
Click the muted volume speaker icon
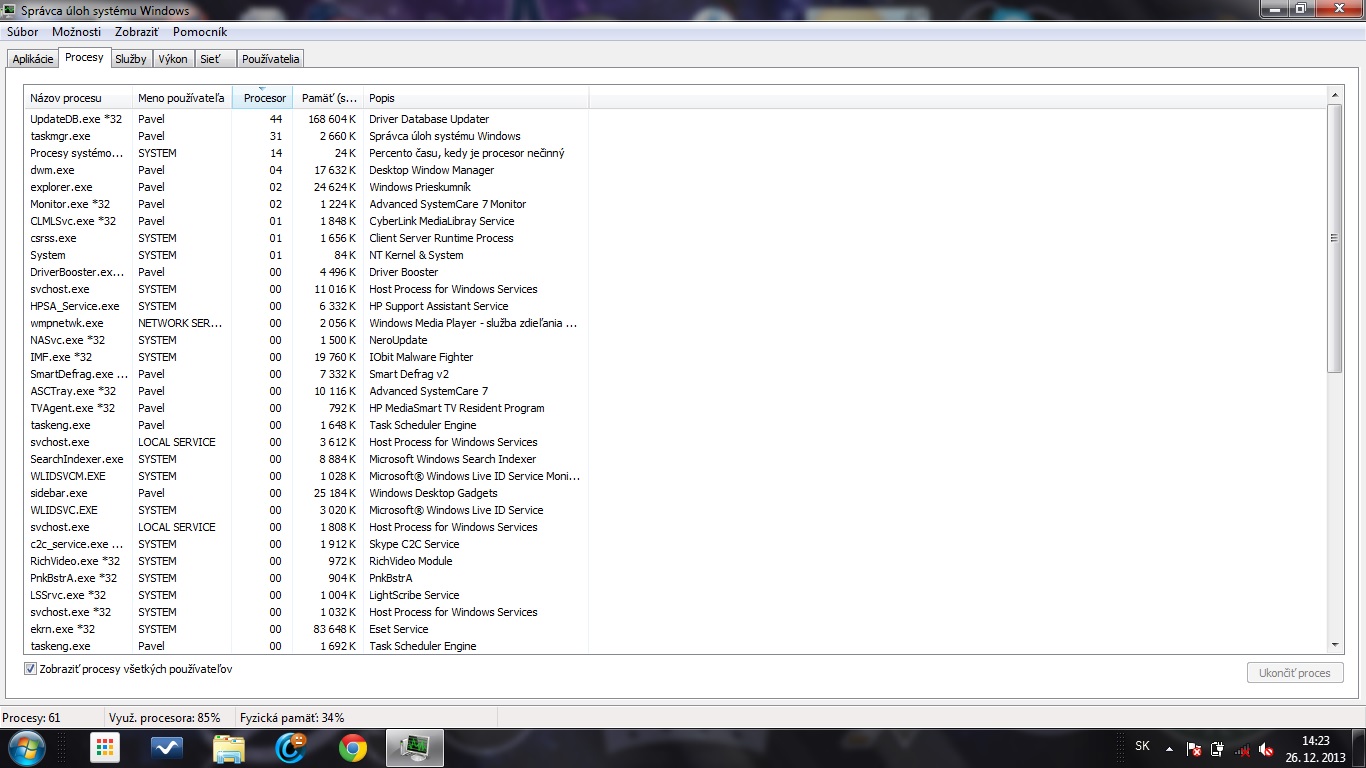coord(1266,748)
